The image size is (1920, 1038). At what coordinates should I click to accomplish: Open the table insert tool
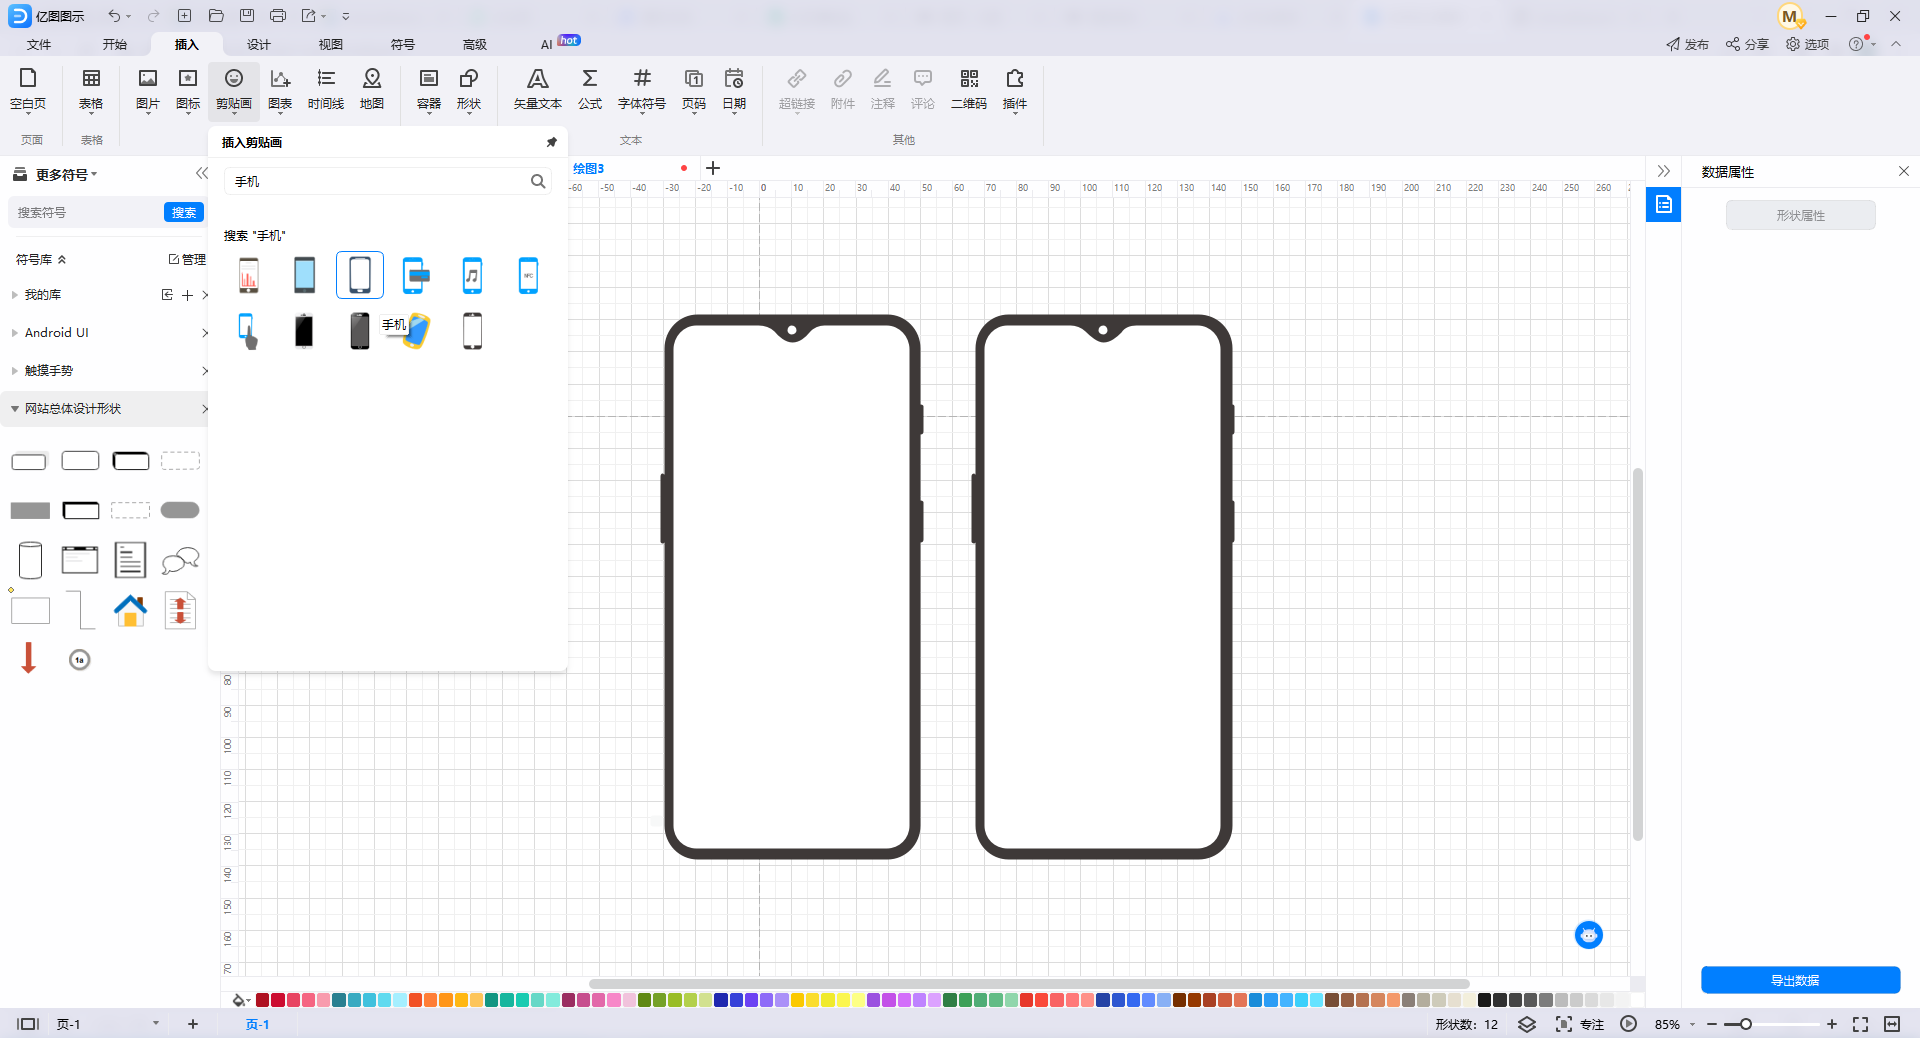tap(91, 89)
